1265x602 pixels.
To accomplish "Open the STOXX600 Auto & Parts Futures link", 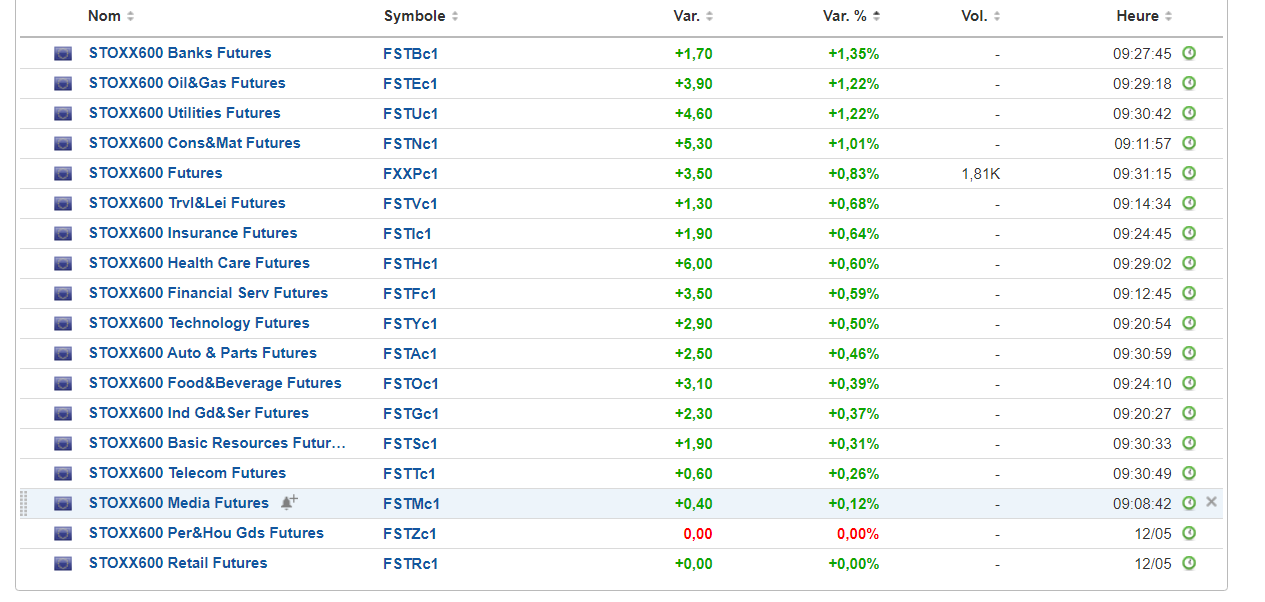I will click(x=202, y=353).
